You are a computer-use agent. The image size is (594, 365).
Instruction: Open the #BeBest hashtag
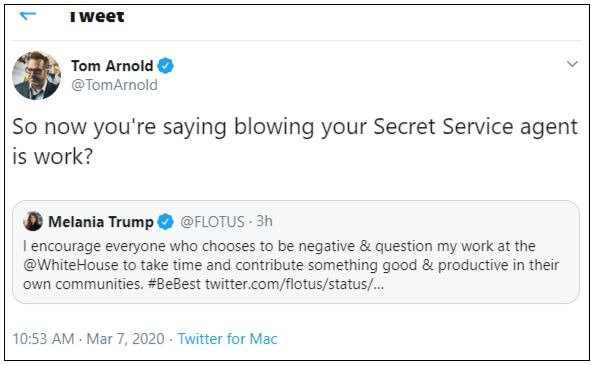174,284
